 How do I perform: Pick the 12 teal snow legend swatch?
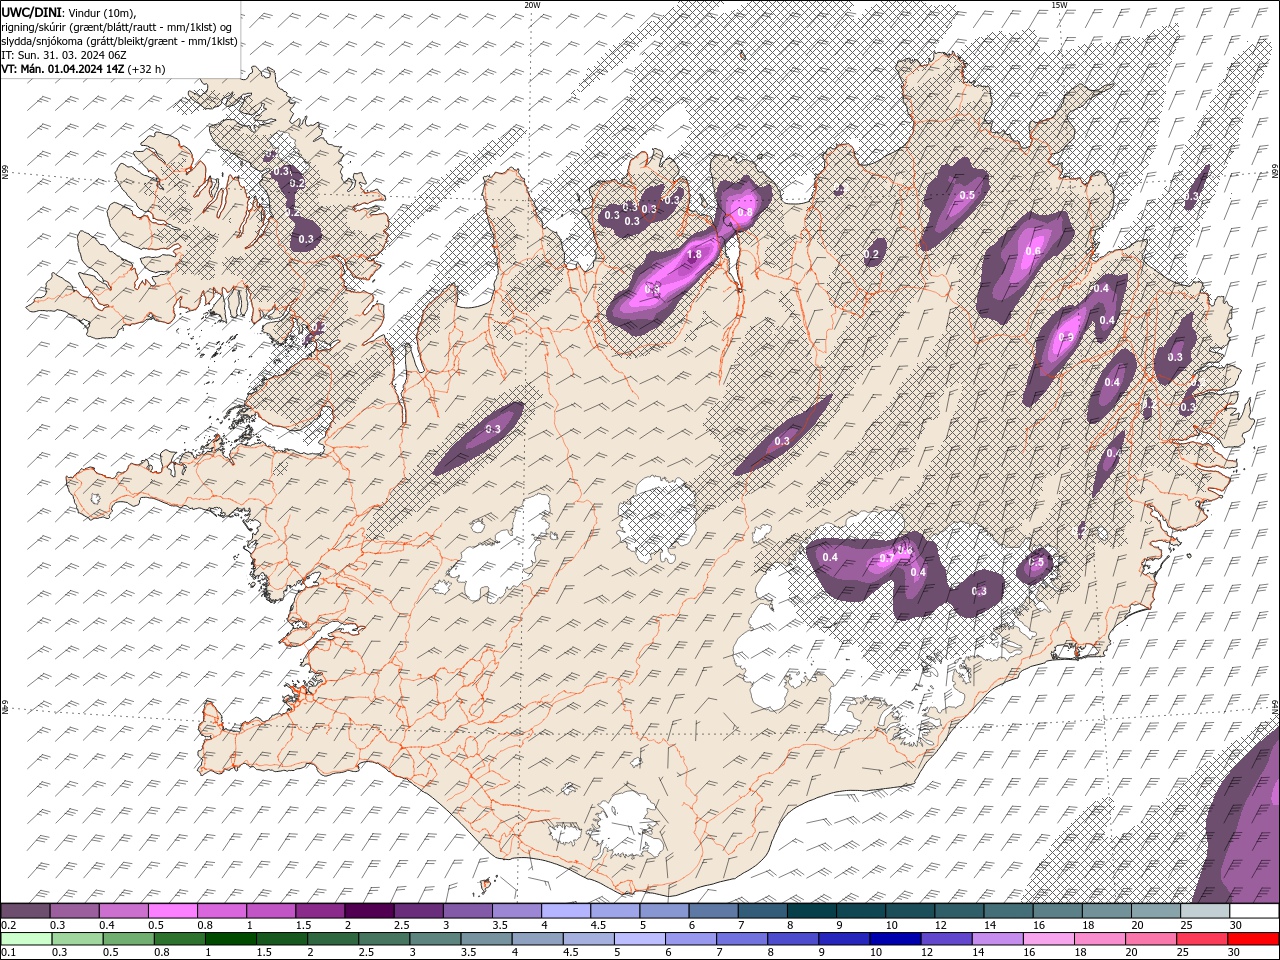click(x=958, y=911)
